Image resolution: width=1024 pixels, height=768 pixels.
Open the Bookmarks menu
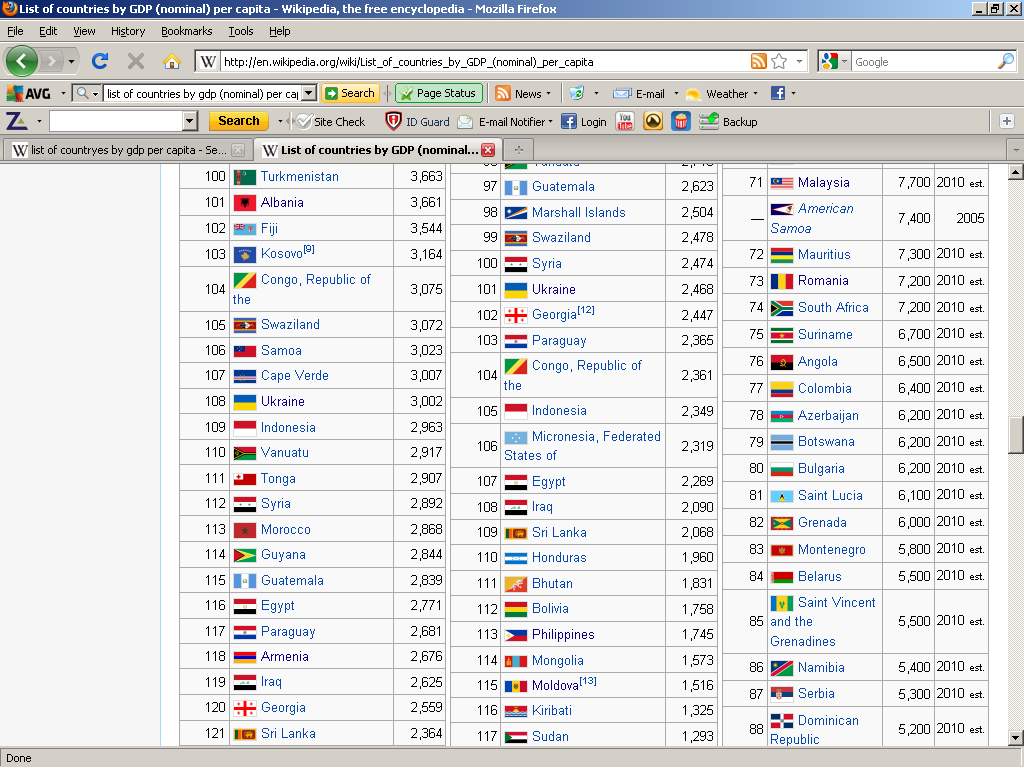pos(186,31)
